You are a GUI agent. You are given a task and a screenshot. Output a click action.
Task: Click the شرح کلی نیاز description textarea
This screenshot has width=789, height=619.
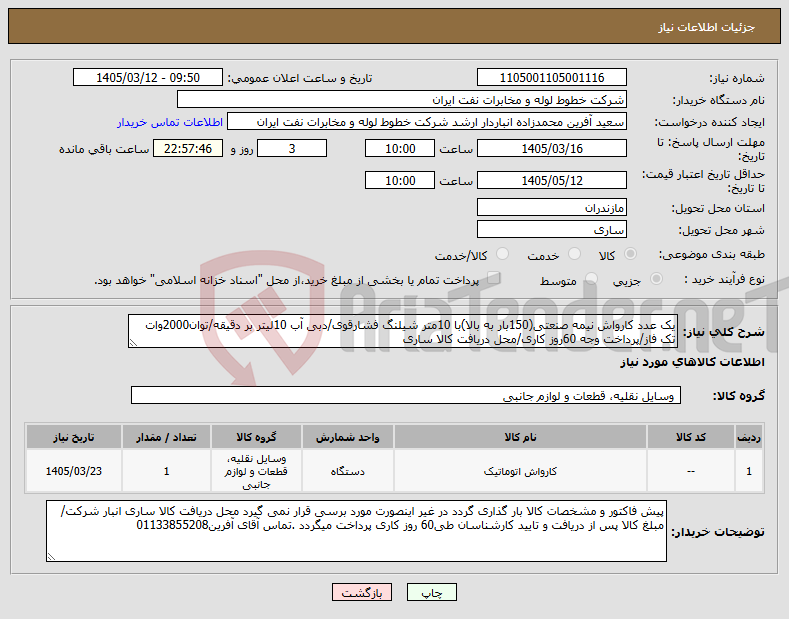click(x=403, y=331)
